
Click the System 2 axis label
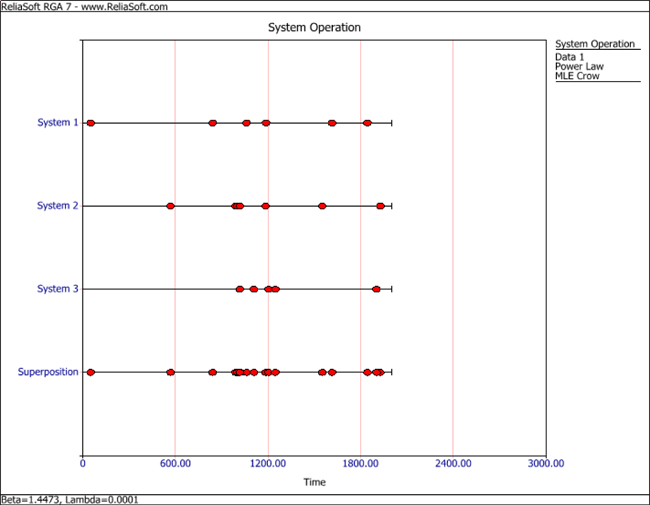(x=58, y=206)
